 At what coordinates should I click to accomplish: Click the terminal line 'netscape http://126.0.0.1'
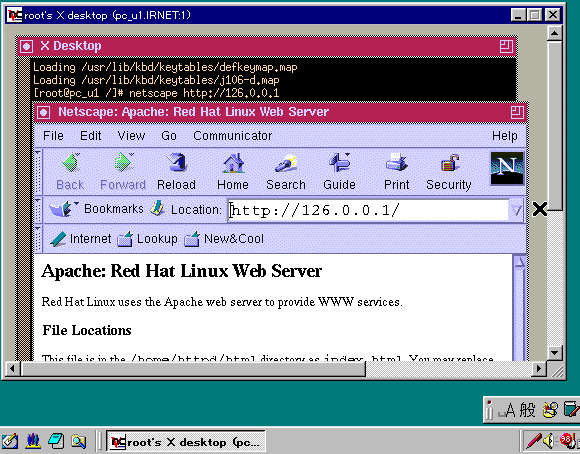pyautogui.click(x=204, y=93)
